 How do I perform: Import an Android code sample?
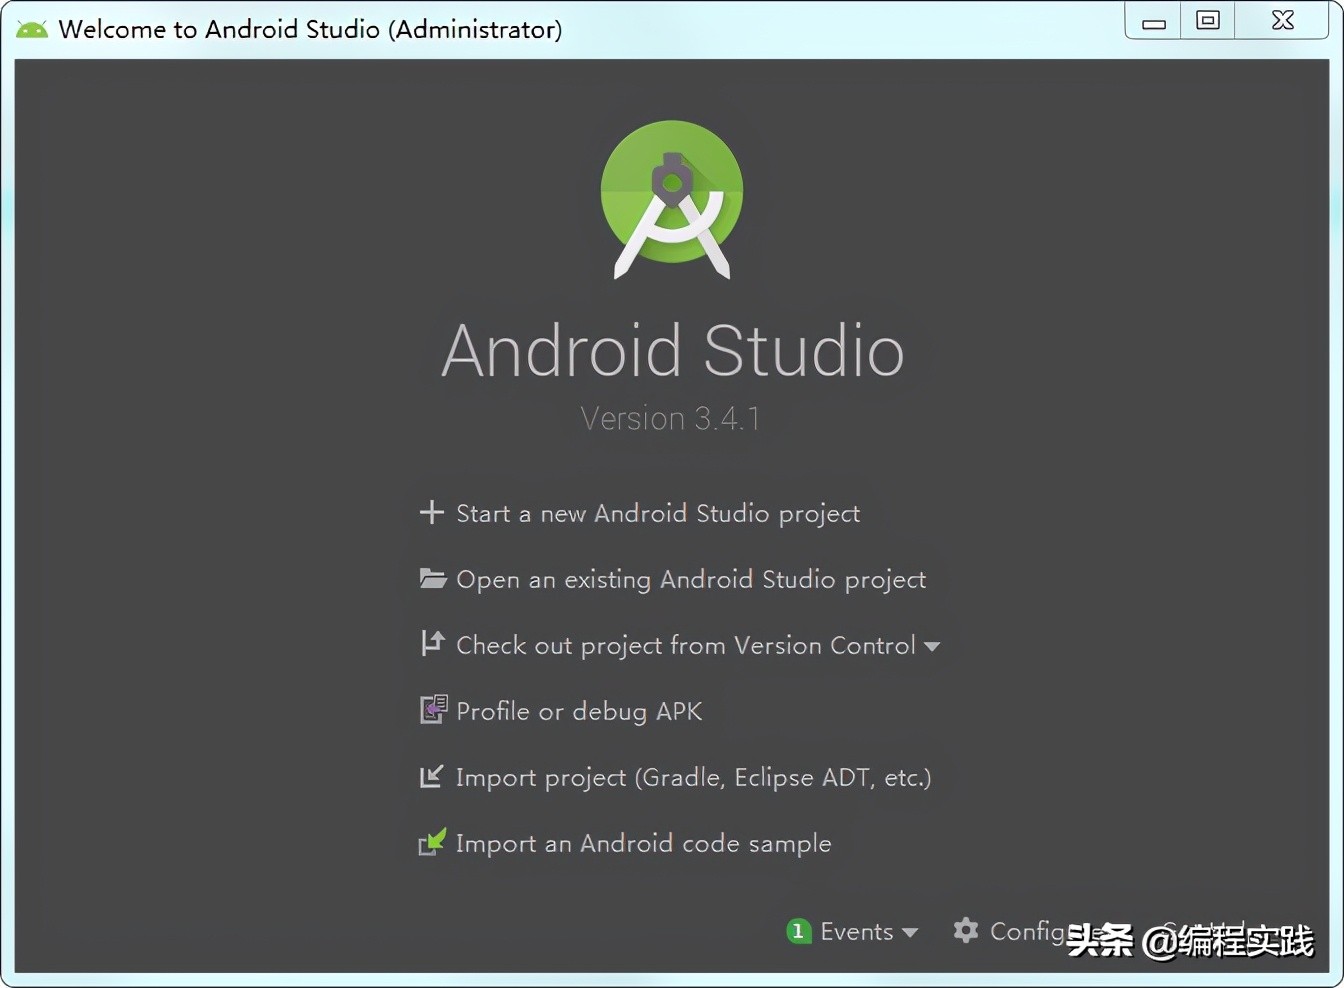643,844
